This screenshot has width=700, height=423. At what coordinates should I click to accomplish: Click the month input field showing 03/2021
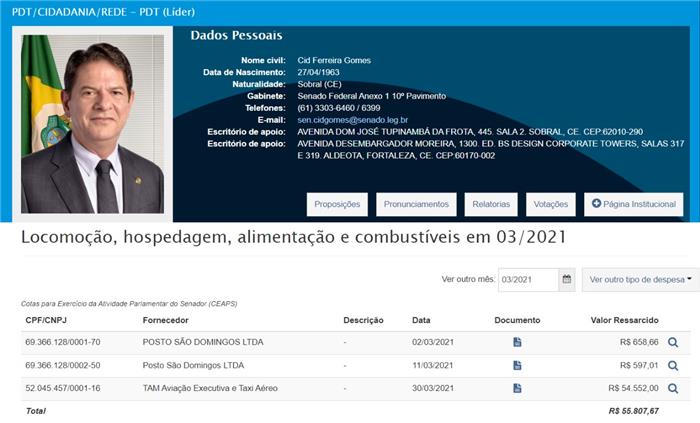[x=529, y=280]
